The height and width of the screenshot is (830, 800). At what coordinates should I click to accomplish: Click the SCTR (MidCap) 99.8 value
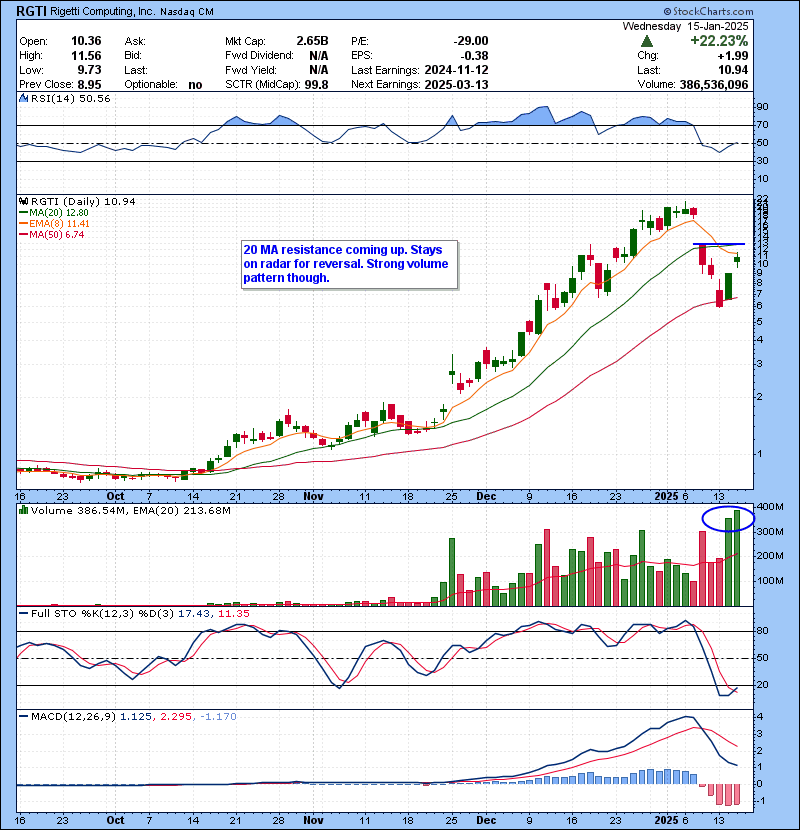click(x=316, y=85)
